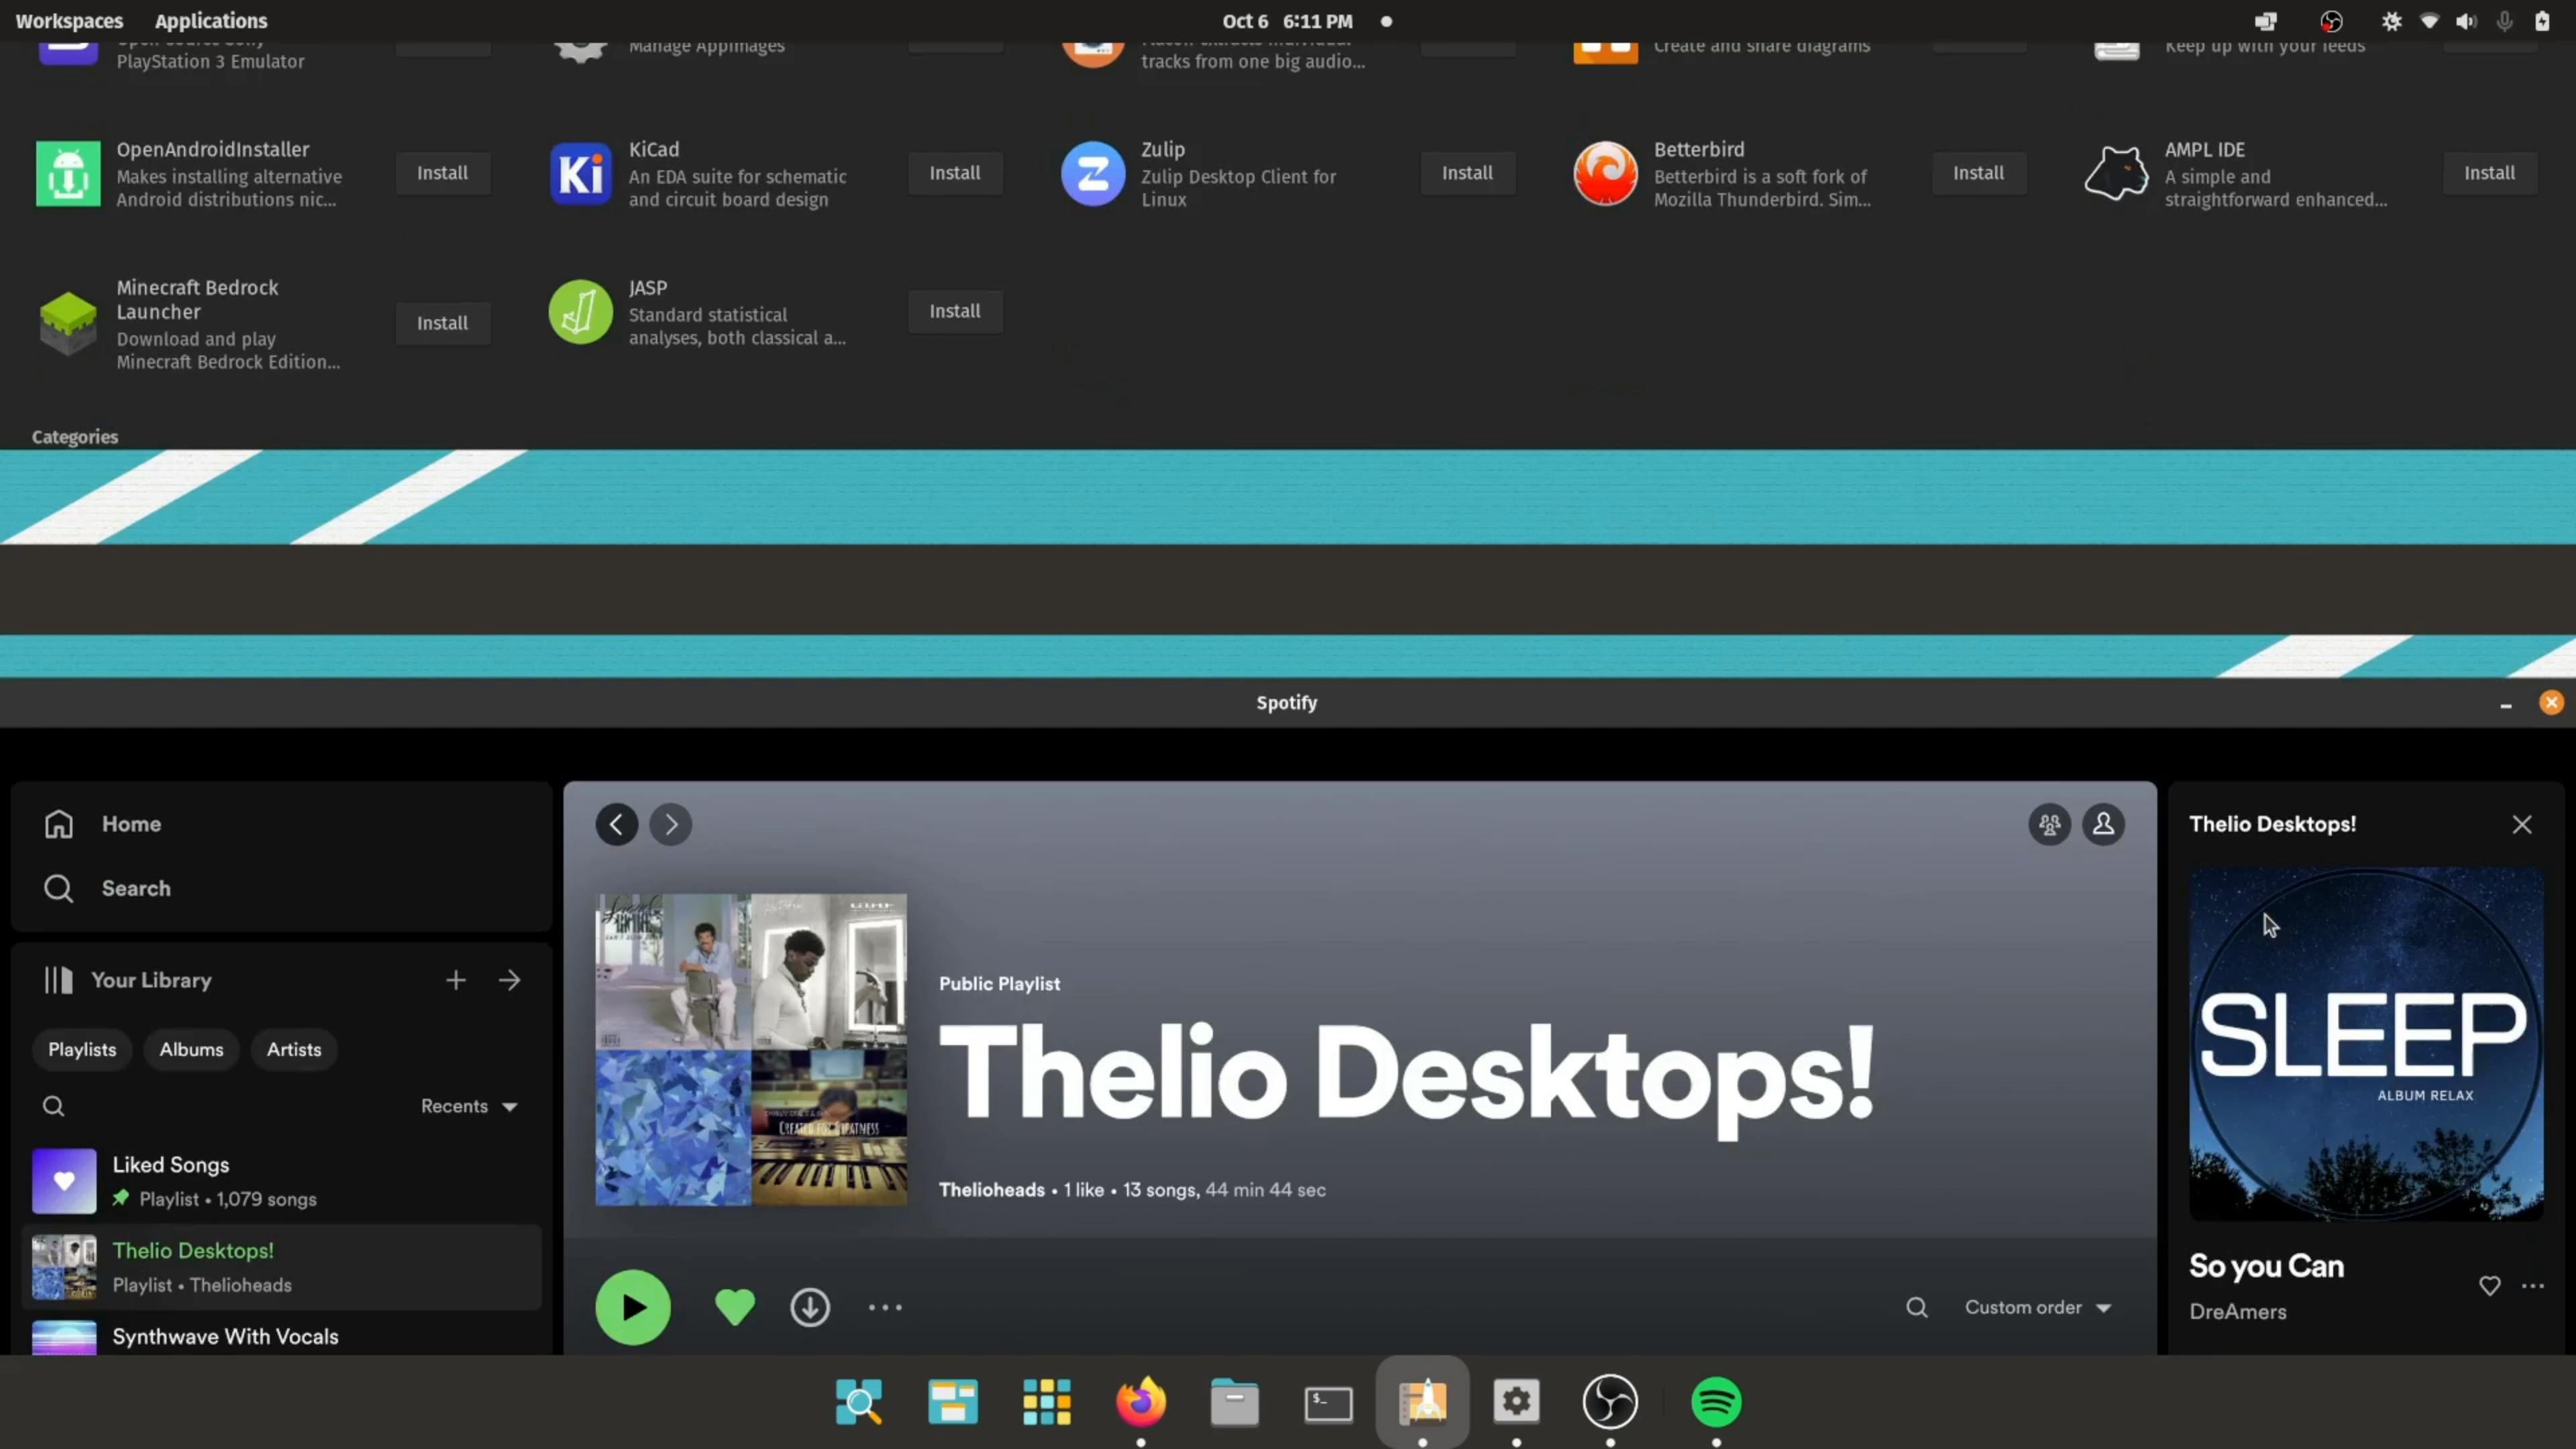Play the Thelio Desktops! playlist
2576x1449 pixels.
[633, 1307]
